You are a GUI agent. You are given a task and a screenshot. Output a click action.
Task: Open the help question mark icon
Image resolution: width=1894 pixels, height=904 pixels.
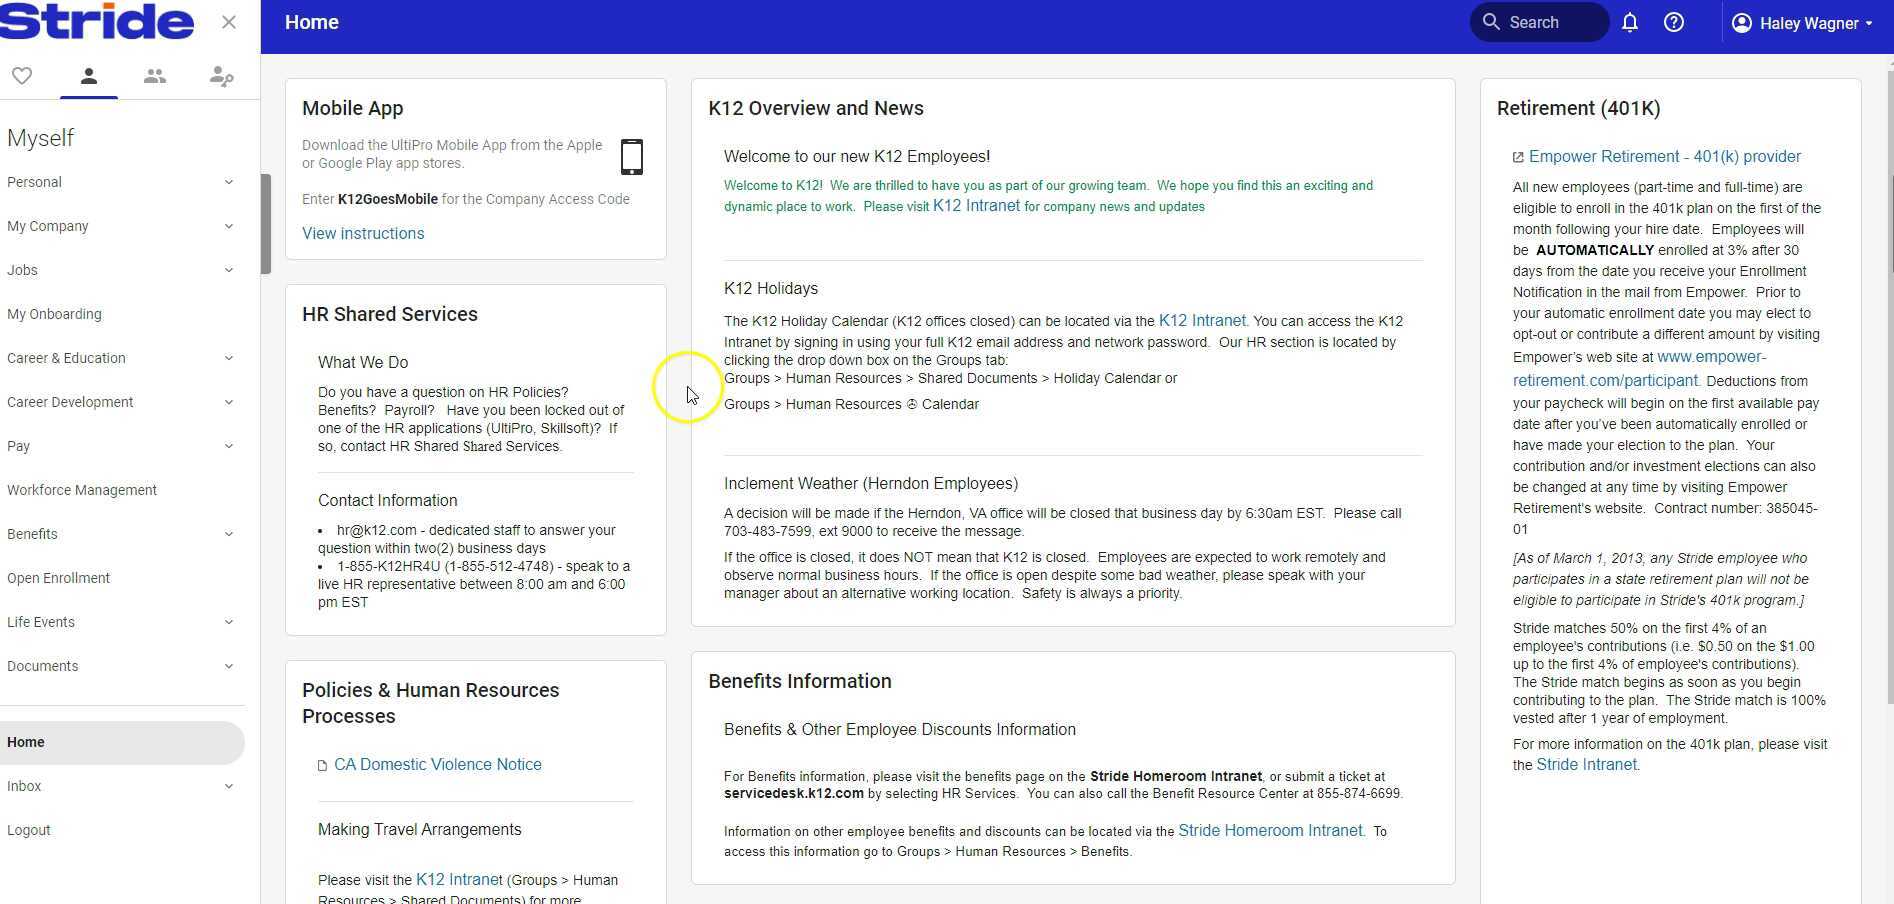pyautogui.click(x=1674, y=22)
